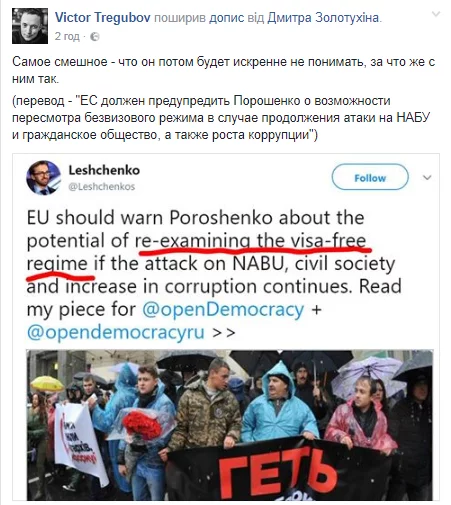Open Victor Tregubov's profile photo
Viewport: 451px width, 505px height.
tap(30, 26)
